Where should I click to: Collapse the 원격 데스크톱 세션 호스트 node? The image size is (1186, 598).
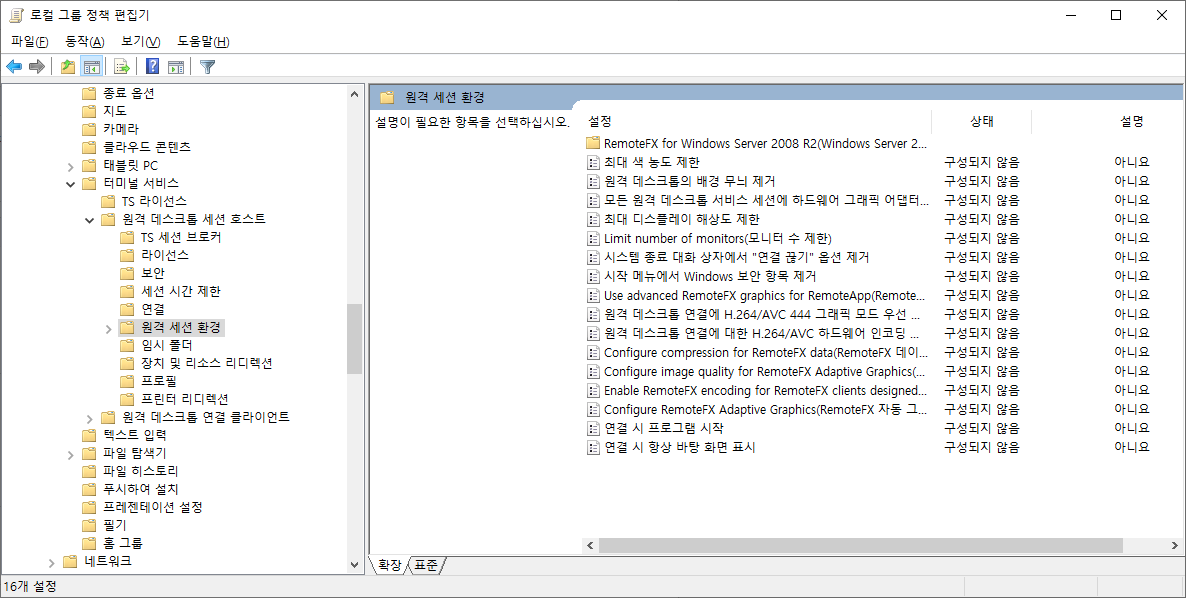(89, 220)
